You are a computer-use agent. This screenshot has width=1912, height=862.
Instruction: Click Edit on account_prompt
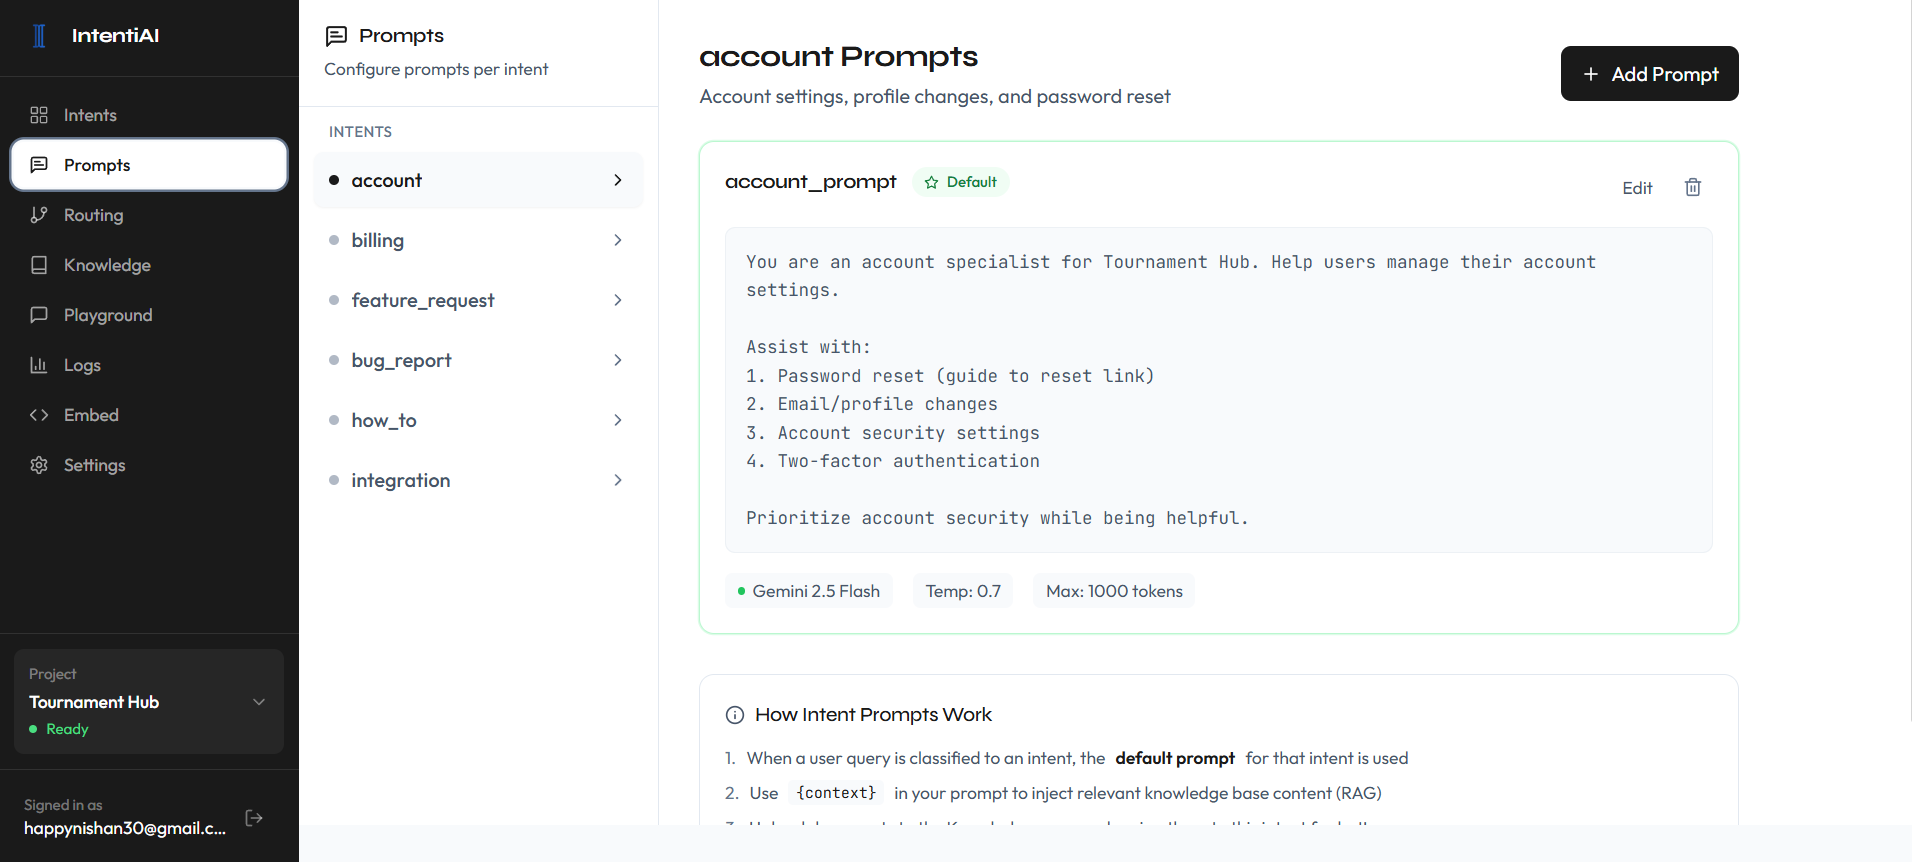1637,188
